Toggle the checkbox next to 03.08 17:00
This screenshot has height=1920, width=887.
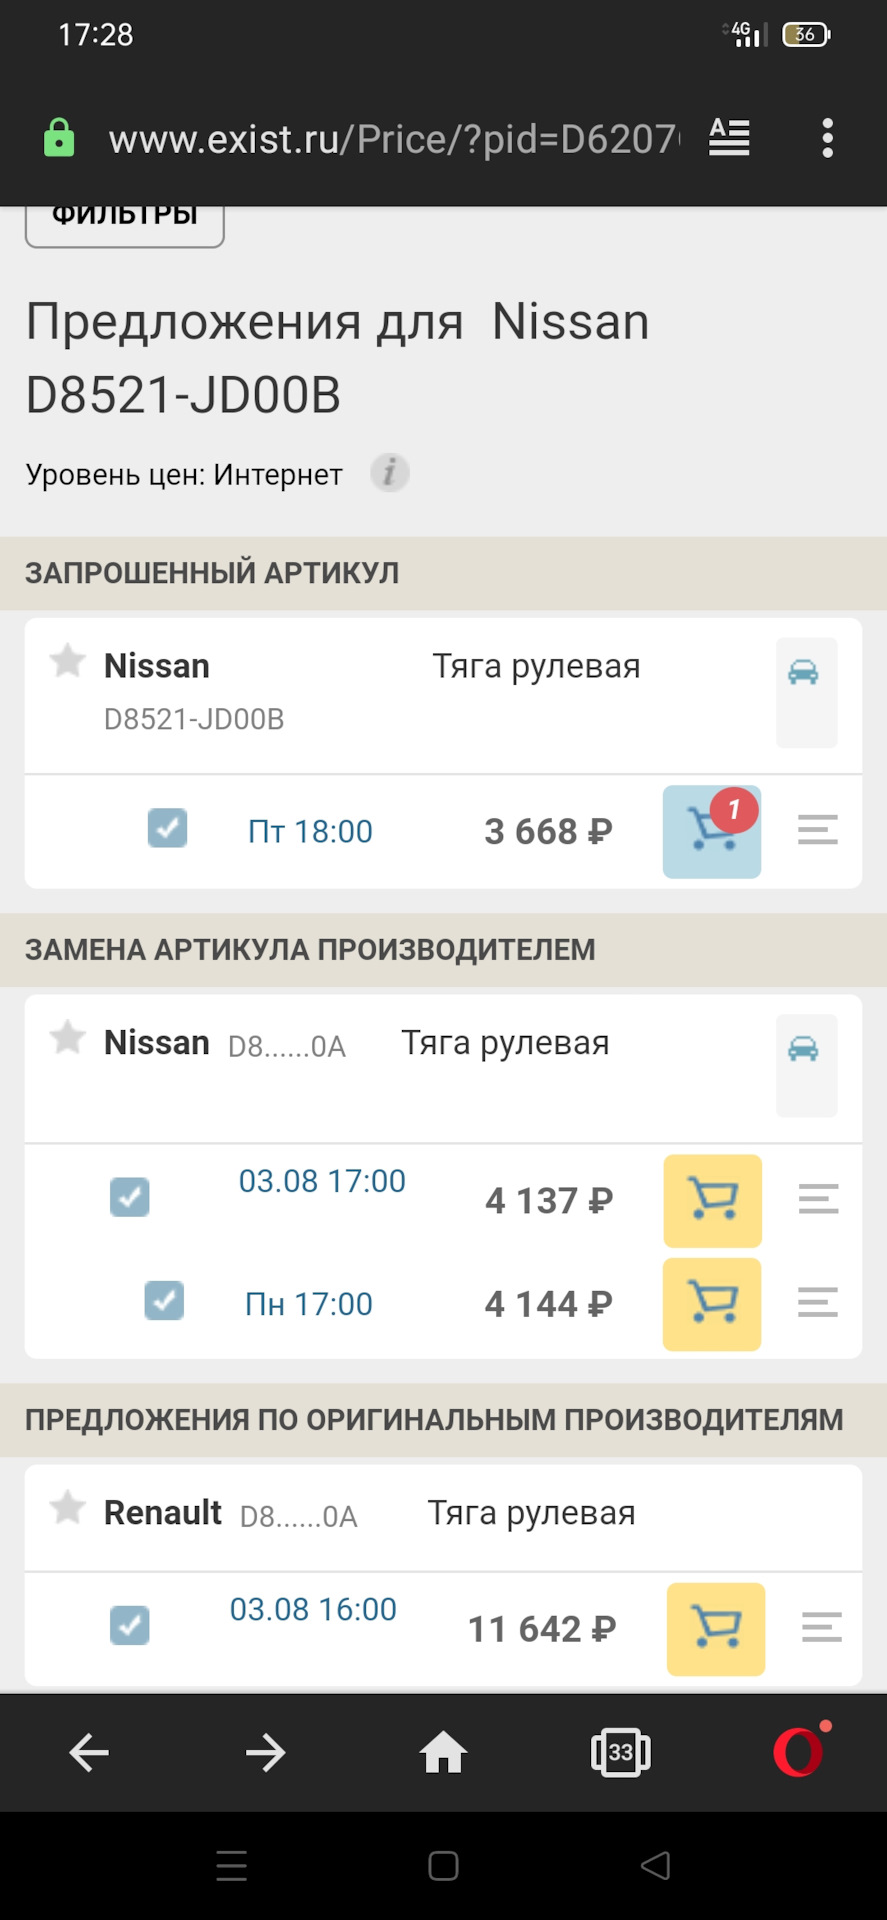[130, 1197]
